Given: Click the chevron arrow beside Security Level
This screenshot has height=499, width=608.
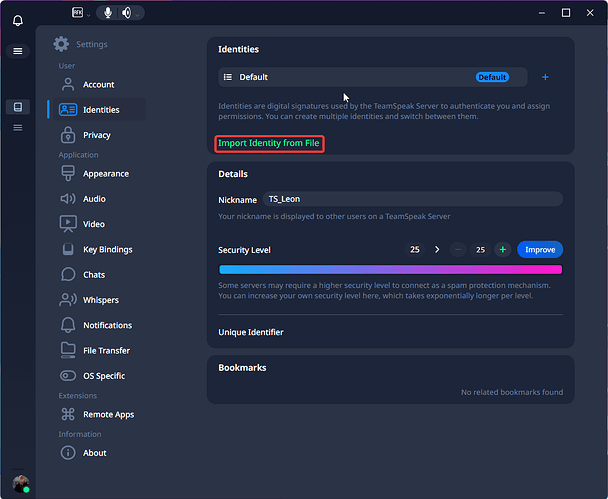Looking at the screenshot, I should [x=437, y=250].
